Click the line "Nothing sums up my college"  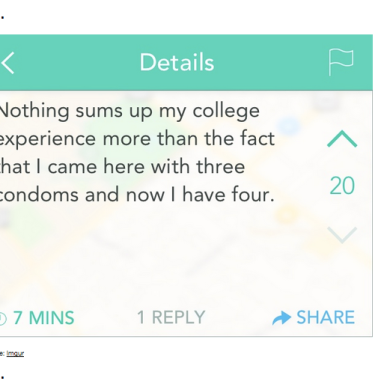tap(129, 111)
